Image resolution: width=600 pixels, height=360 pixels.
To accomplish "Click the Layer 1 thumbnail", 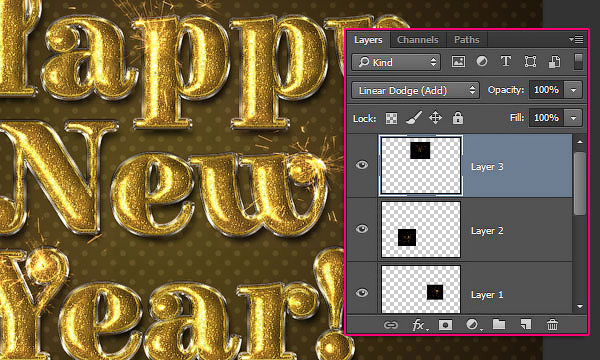I will click(x=421, y=289).
